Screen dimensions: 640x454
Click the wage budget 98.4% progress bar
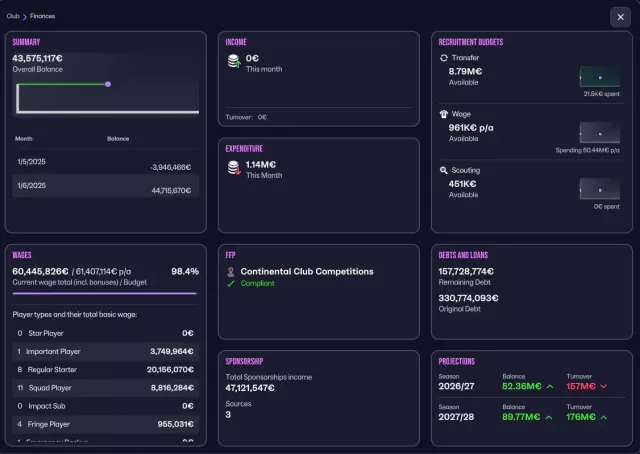click(x=105, y=293)
